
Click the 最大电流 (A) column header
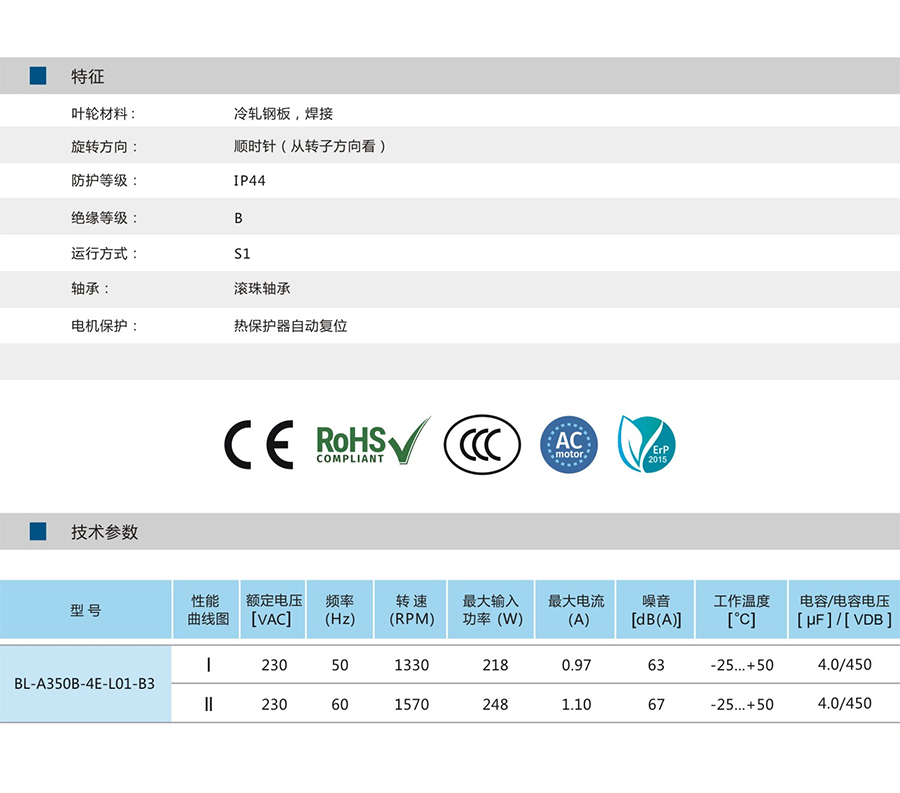576,610
